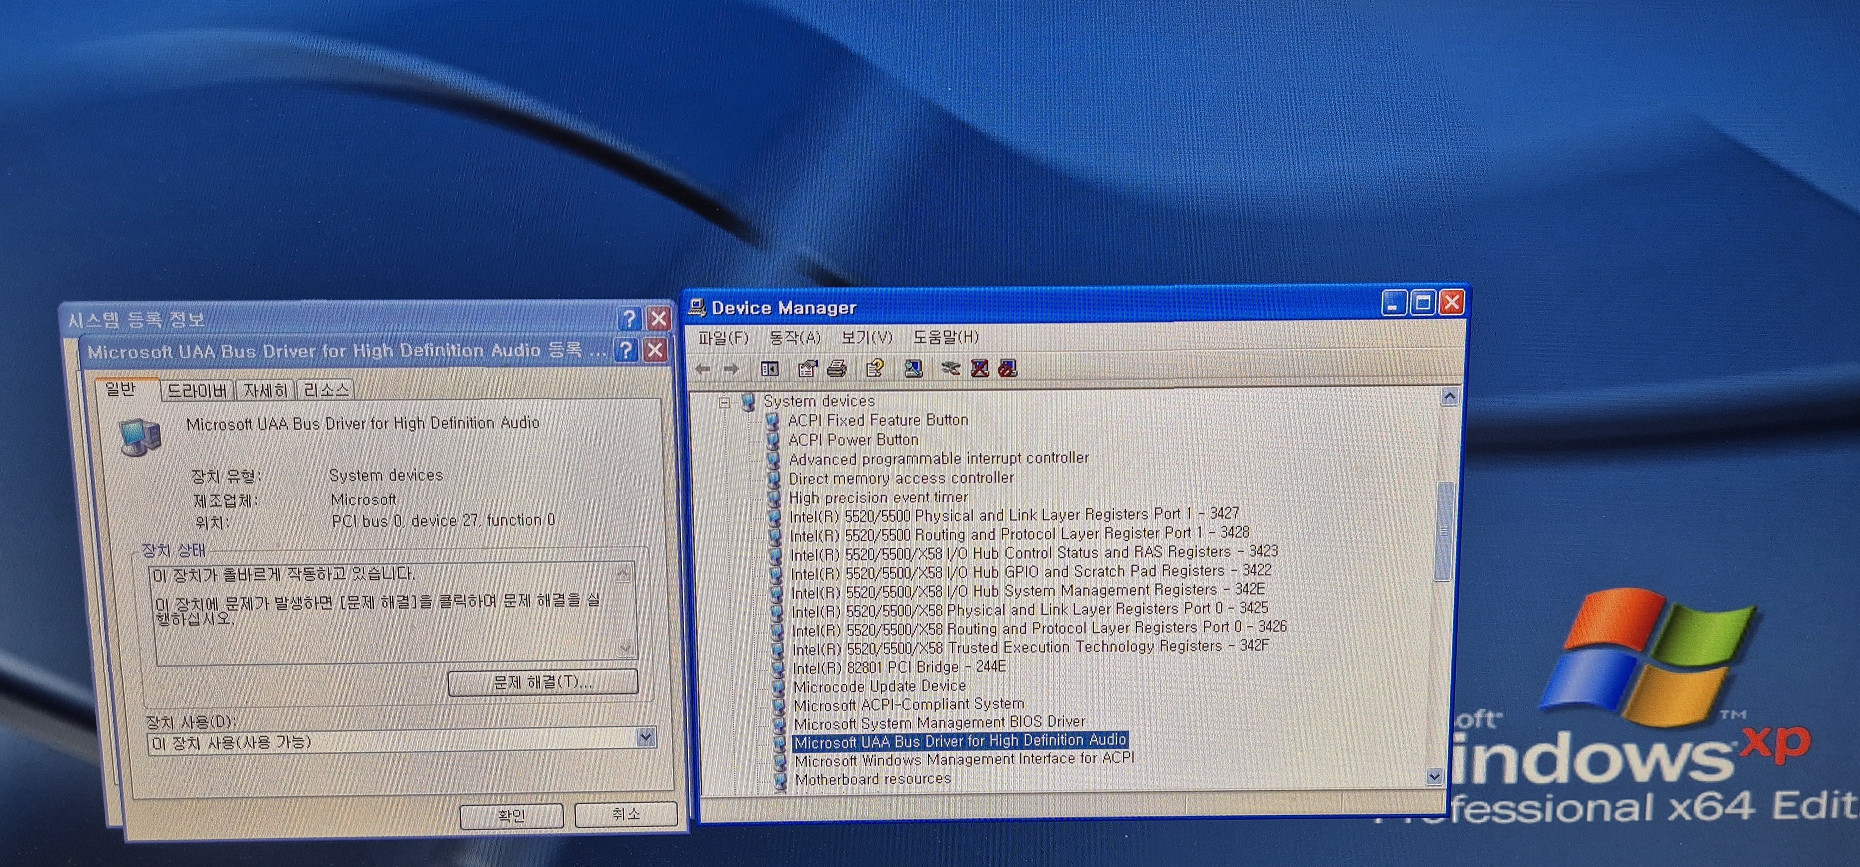Click the device icon beside Microcode Update Device
This screenshot has height=867, width=1860.
[x=777, y=687]
